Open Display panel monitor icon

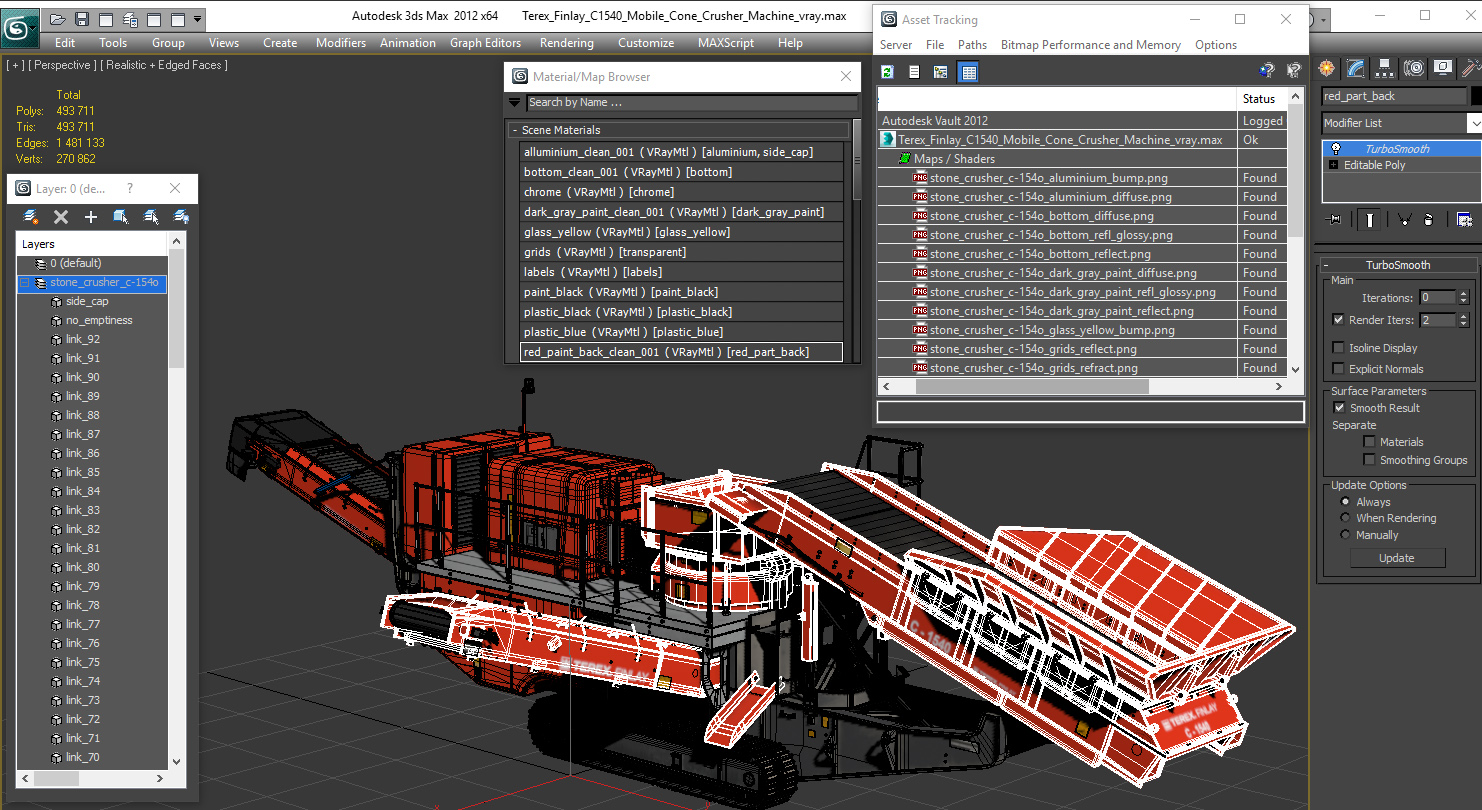[x=1442, y=68]
